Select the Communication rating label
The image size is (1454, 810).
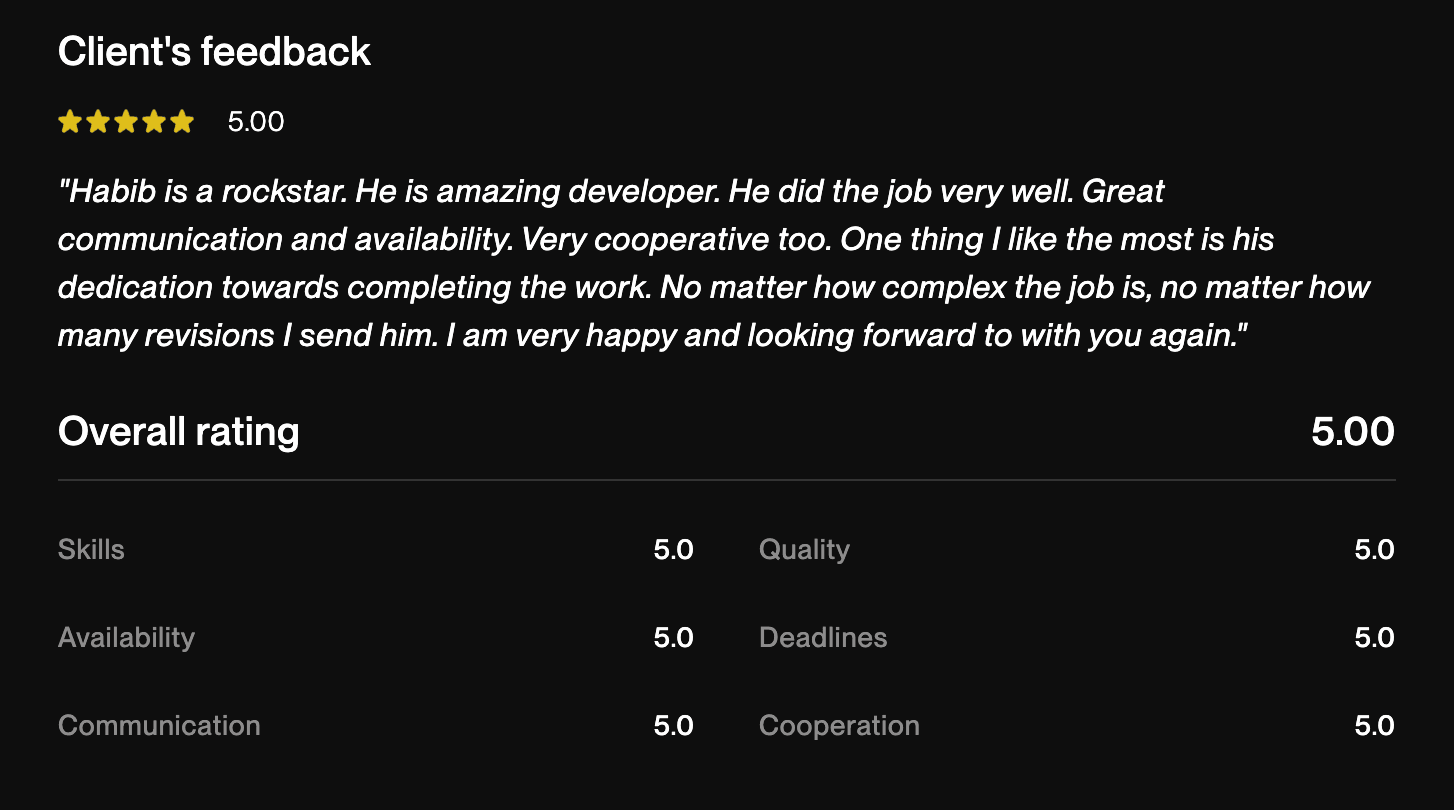click(x=159, y=726)
